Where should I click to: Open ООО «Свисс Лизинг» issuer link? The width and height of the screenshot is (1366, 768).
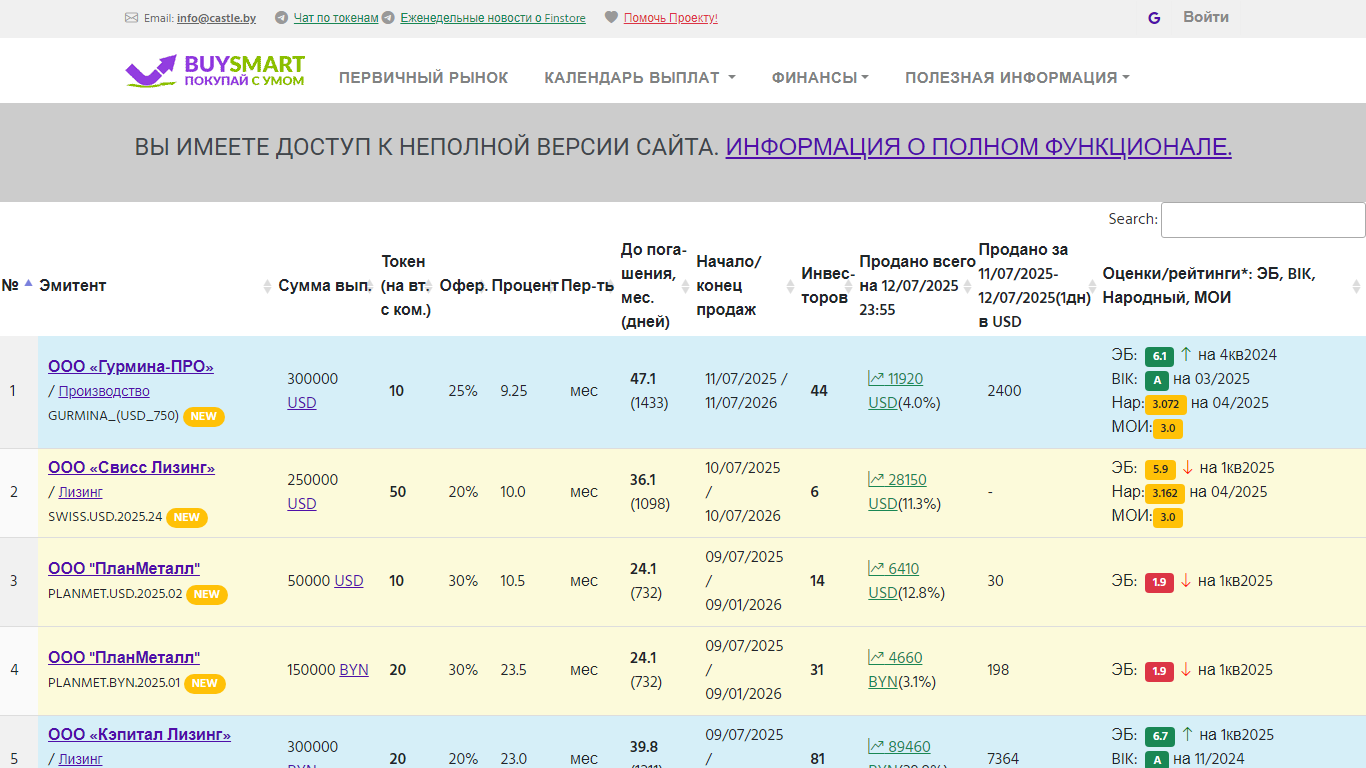pyautogui.click(x=132, y=468)
